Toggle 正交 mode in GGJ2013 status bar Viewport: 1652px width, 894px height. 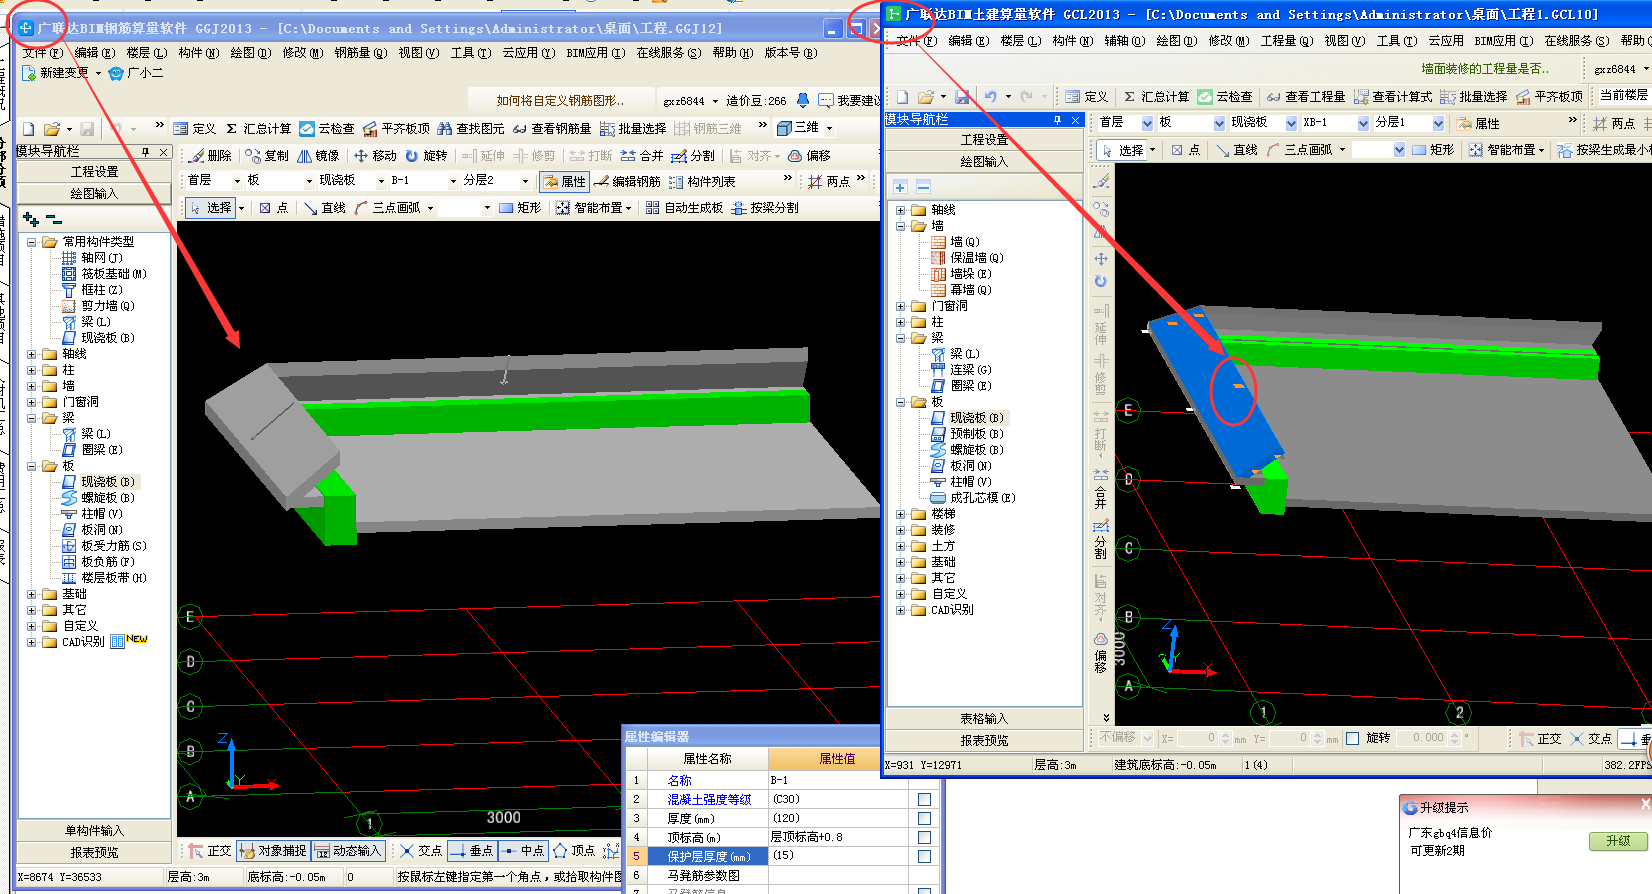click(210, 850)
